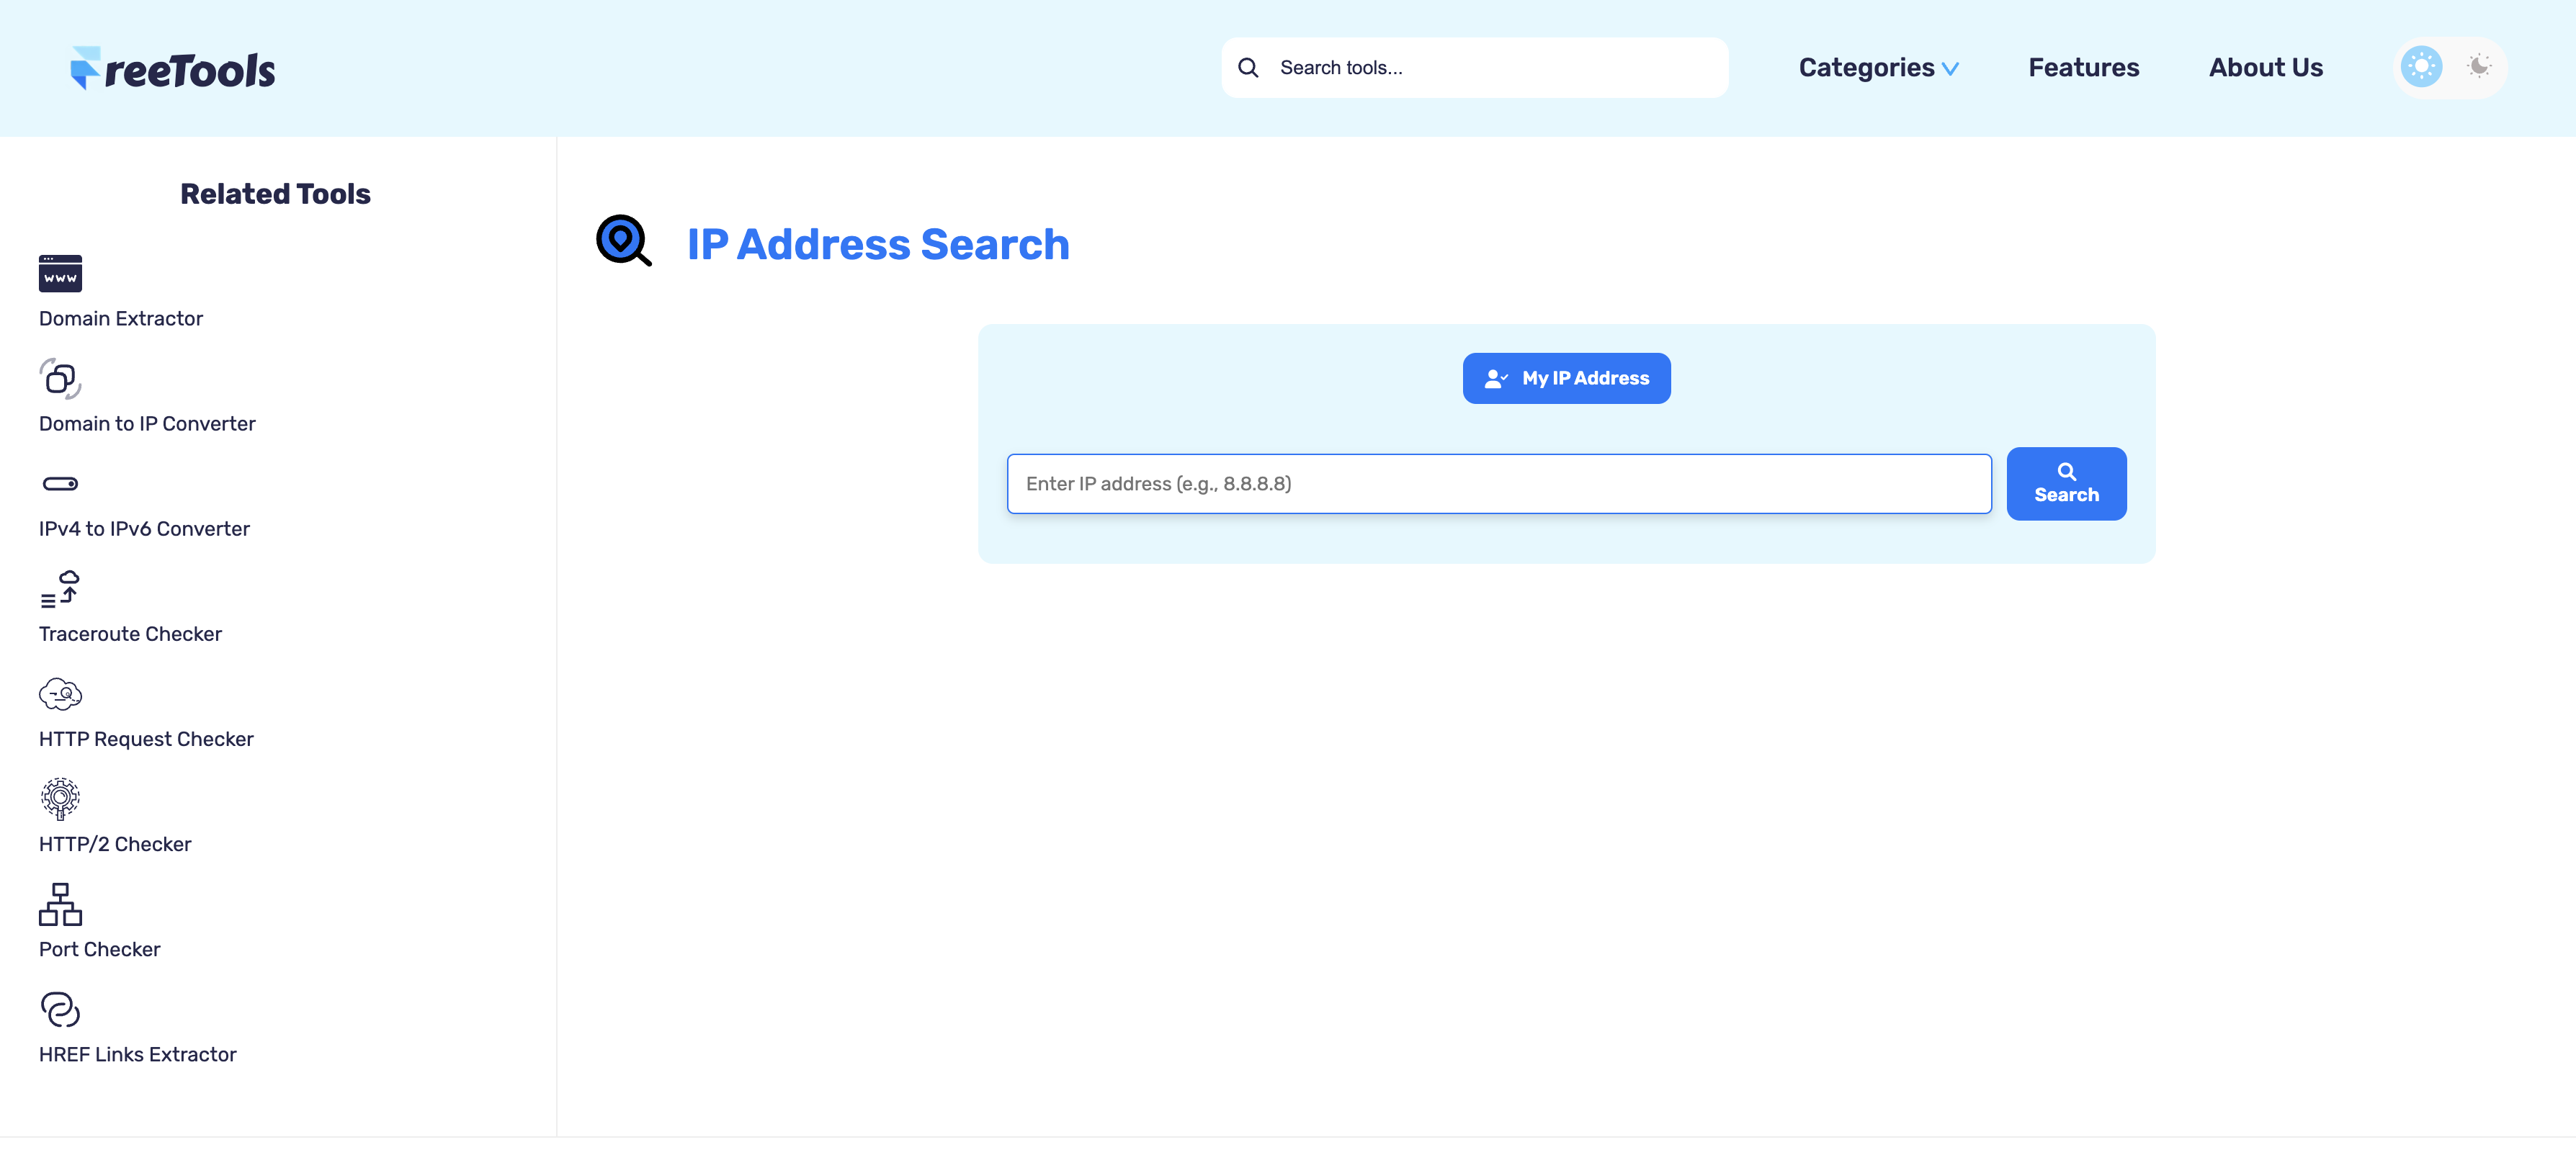Viewport: 2576px width, 1155px height.
Task: Click the HTTP/2 Checker gear icon
Action: click(x=60, y=799)
